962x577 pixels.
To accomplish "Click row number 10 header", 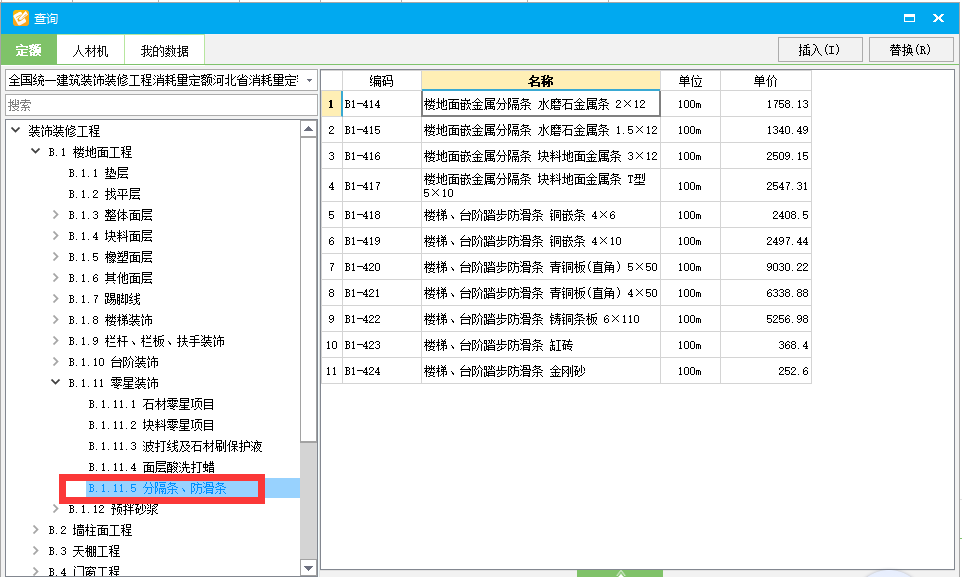I will [x=331, y=345].
